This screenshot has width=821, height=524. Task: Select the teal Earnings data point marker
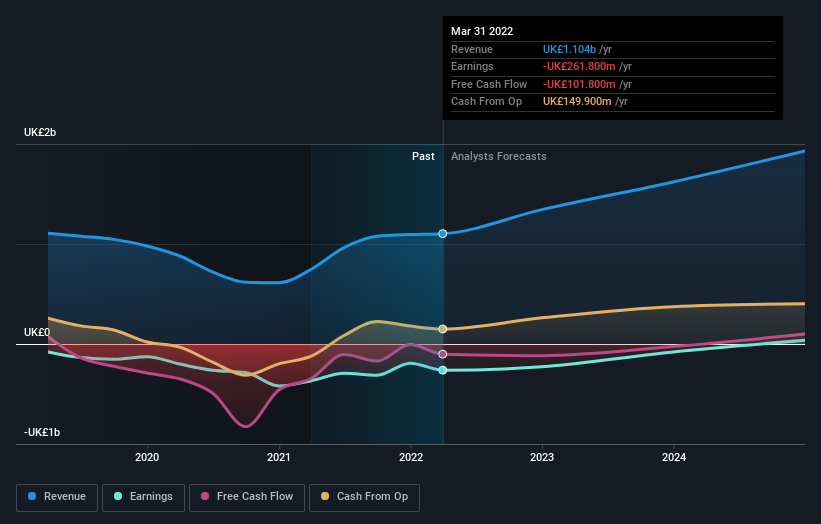pyautogui.click(x=443, y=370)
